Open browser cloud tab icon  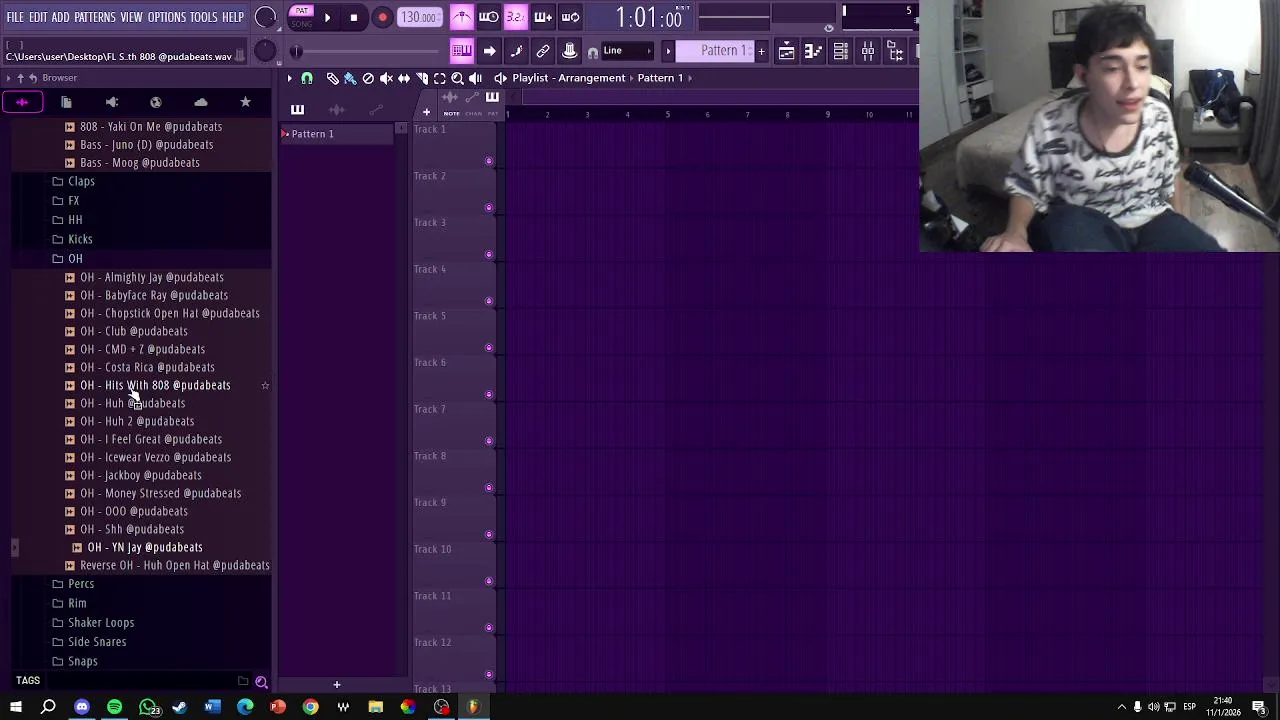201,102
